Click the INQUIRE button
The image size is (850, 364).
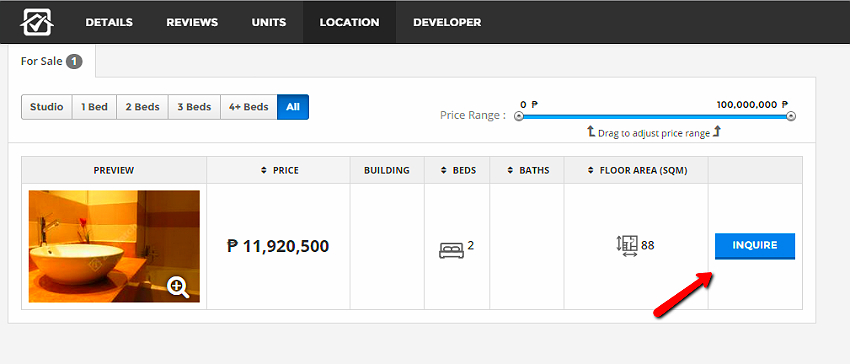[755, 246]
